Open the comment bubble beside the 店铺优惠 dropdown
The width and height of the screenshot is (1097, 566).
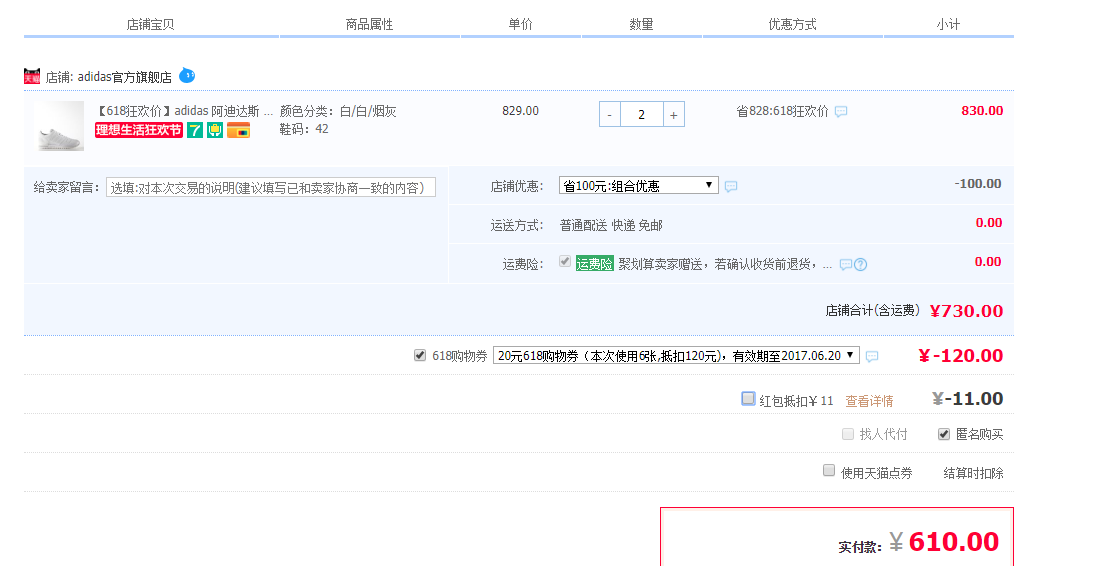coord(730,186)
